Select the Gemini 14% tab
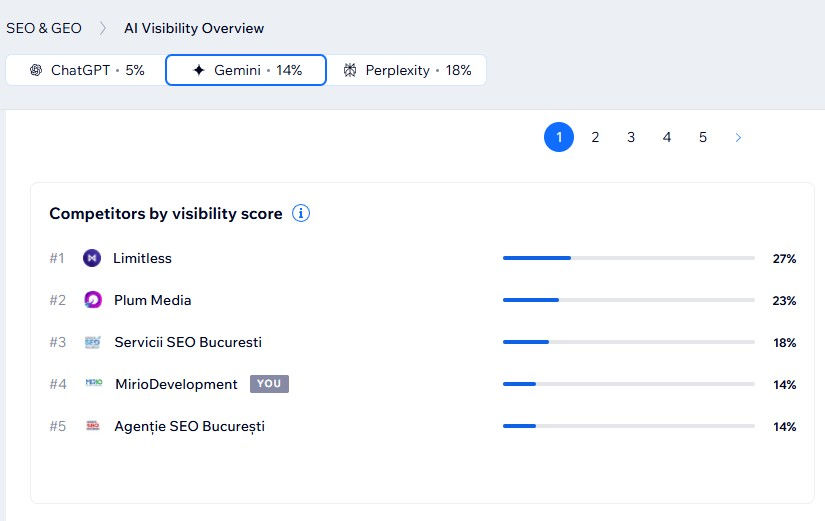Viewport: 825px width, 521px height. (x=246, y=70)
